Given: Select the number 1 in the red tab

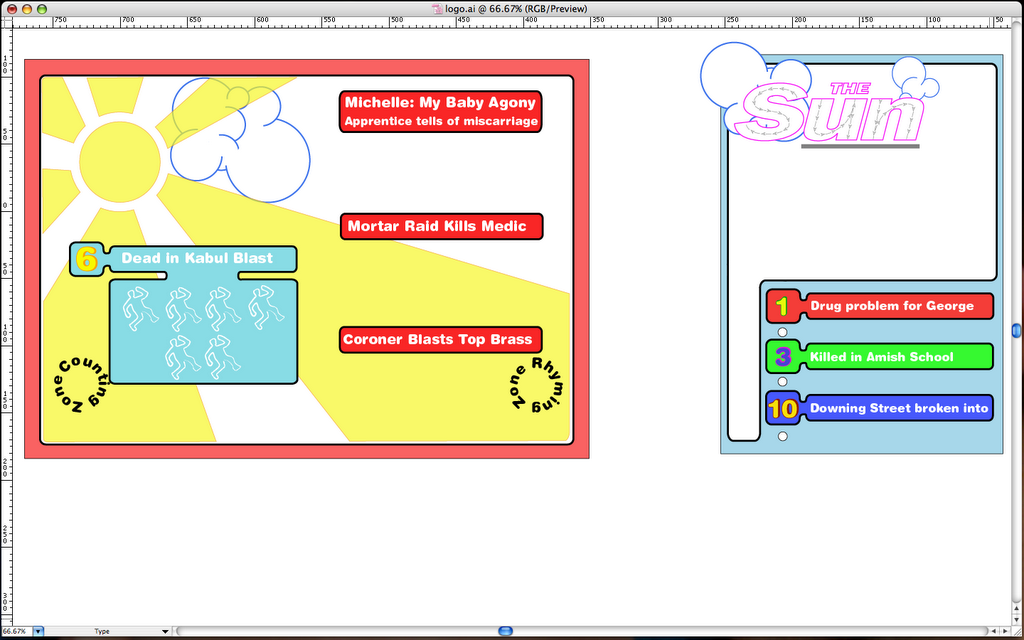Looking at the screenshot, I should (x=782, y=306).
